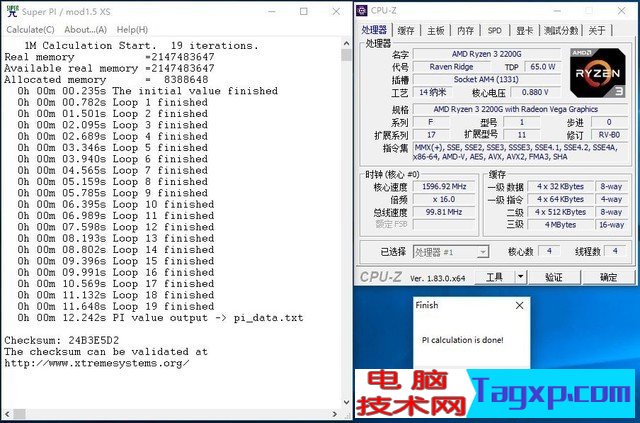Open the Calculate(C) menu in Super PI

tap(30, 29)
